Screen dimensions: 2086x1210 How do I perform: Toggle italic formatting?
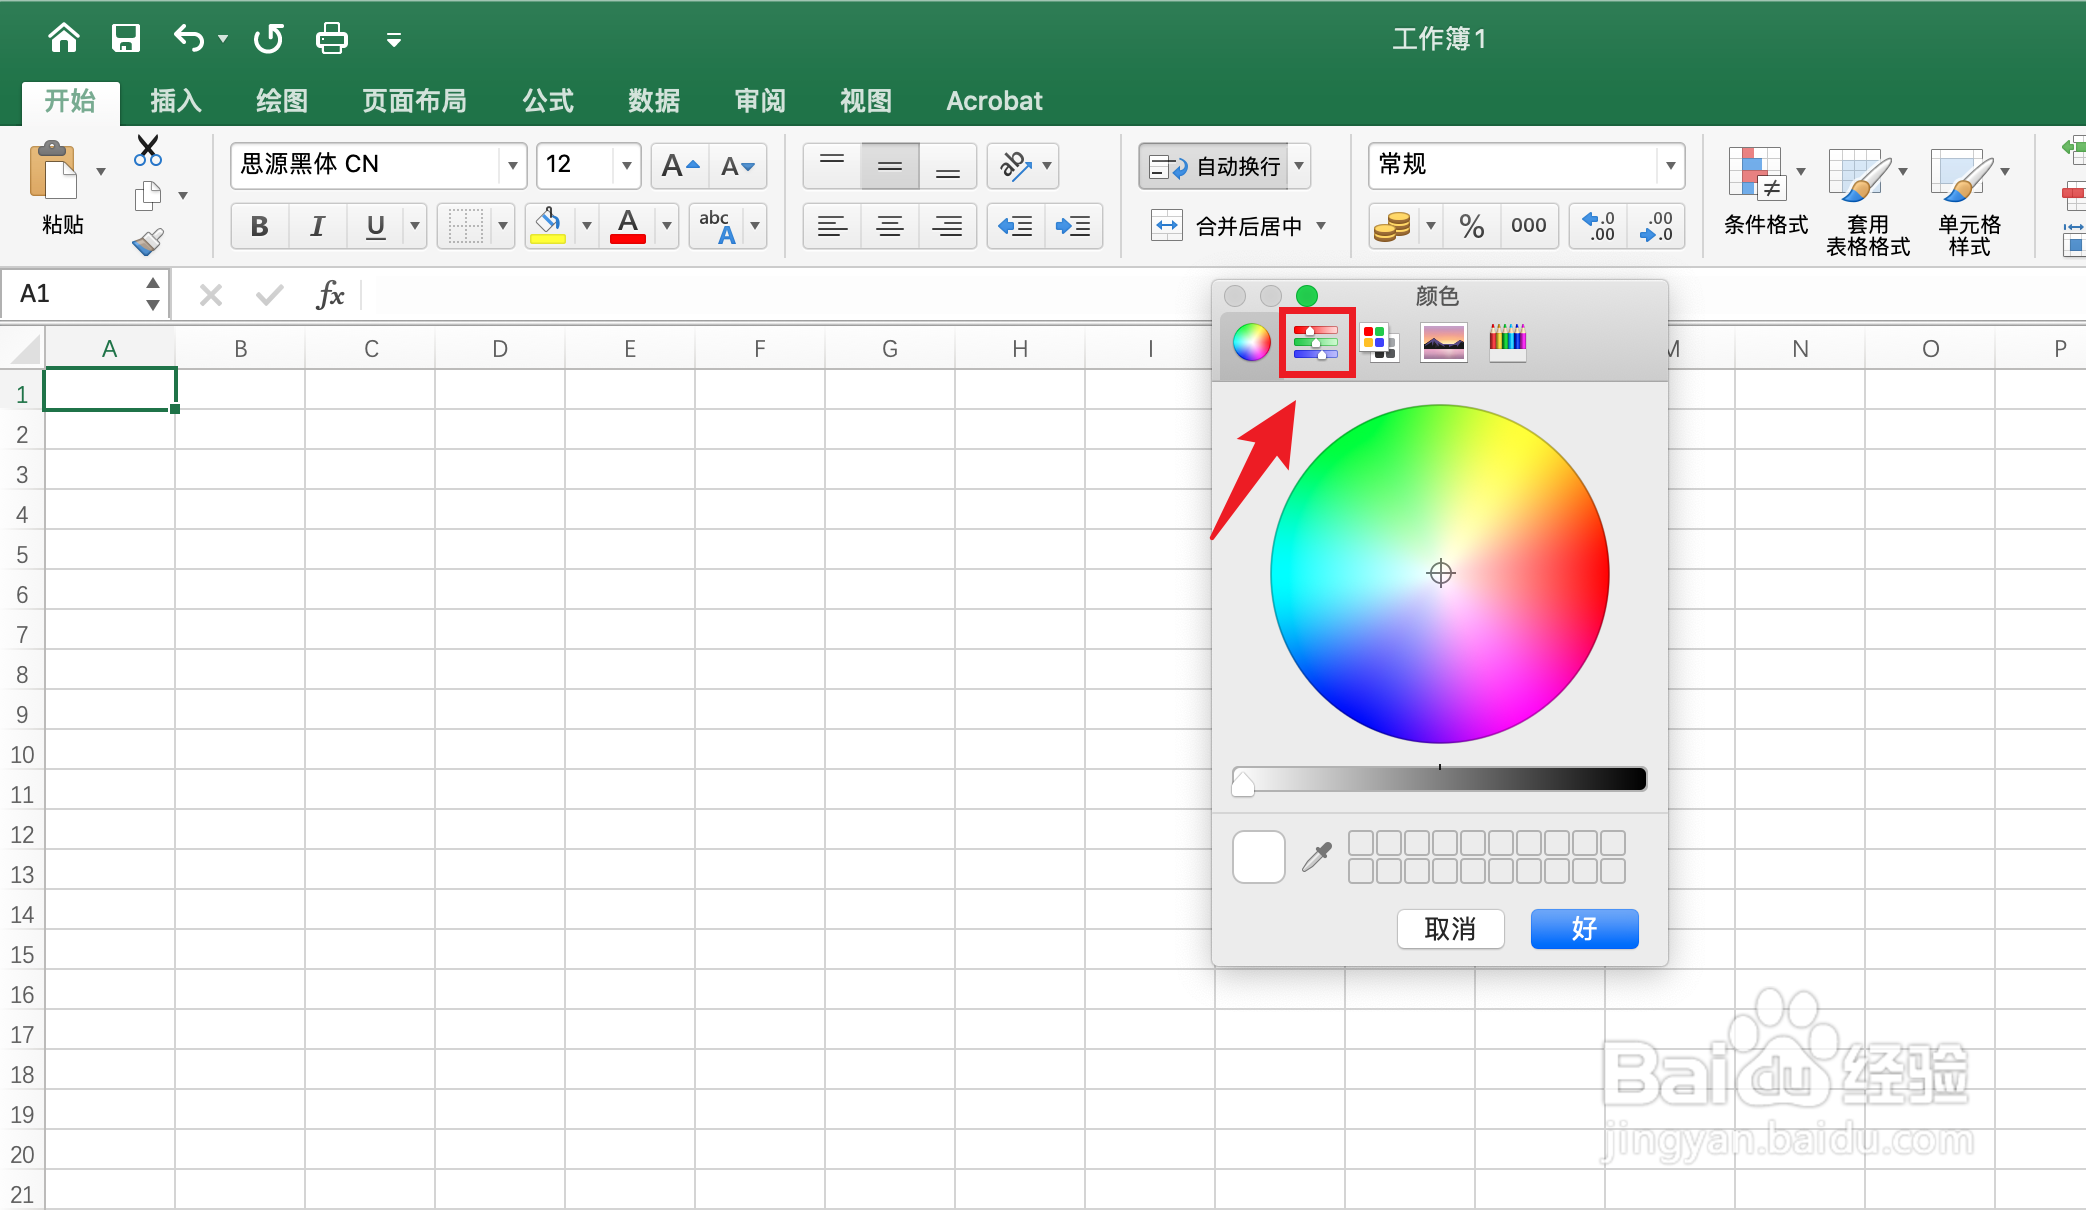tap(317, 226)
